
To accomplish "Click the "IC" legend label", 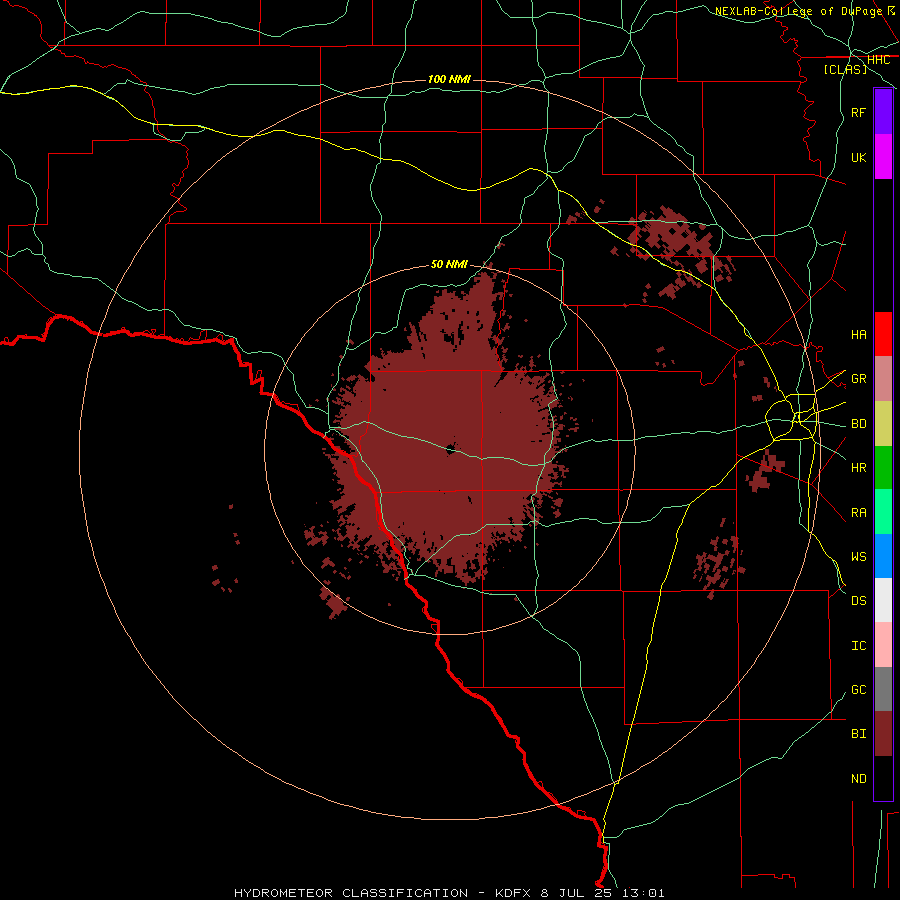I will (859, 646).
